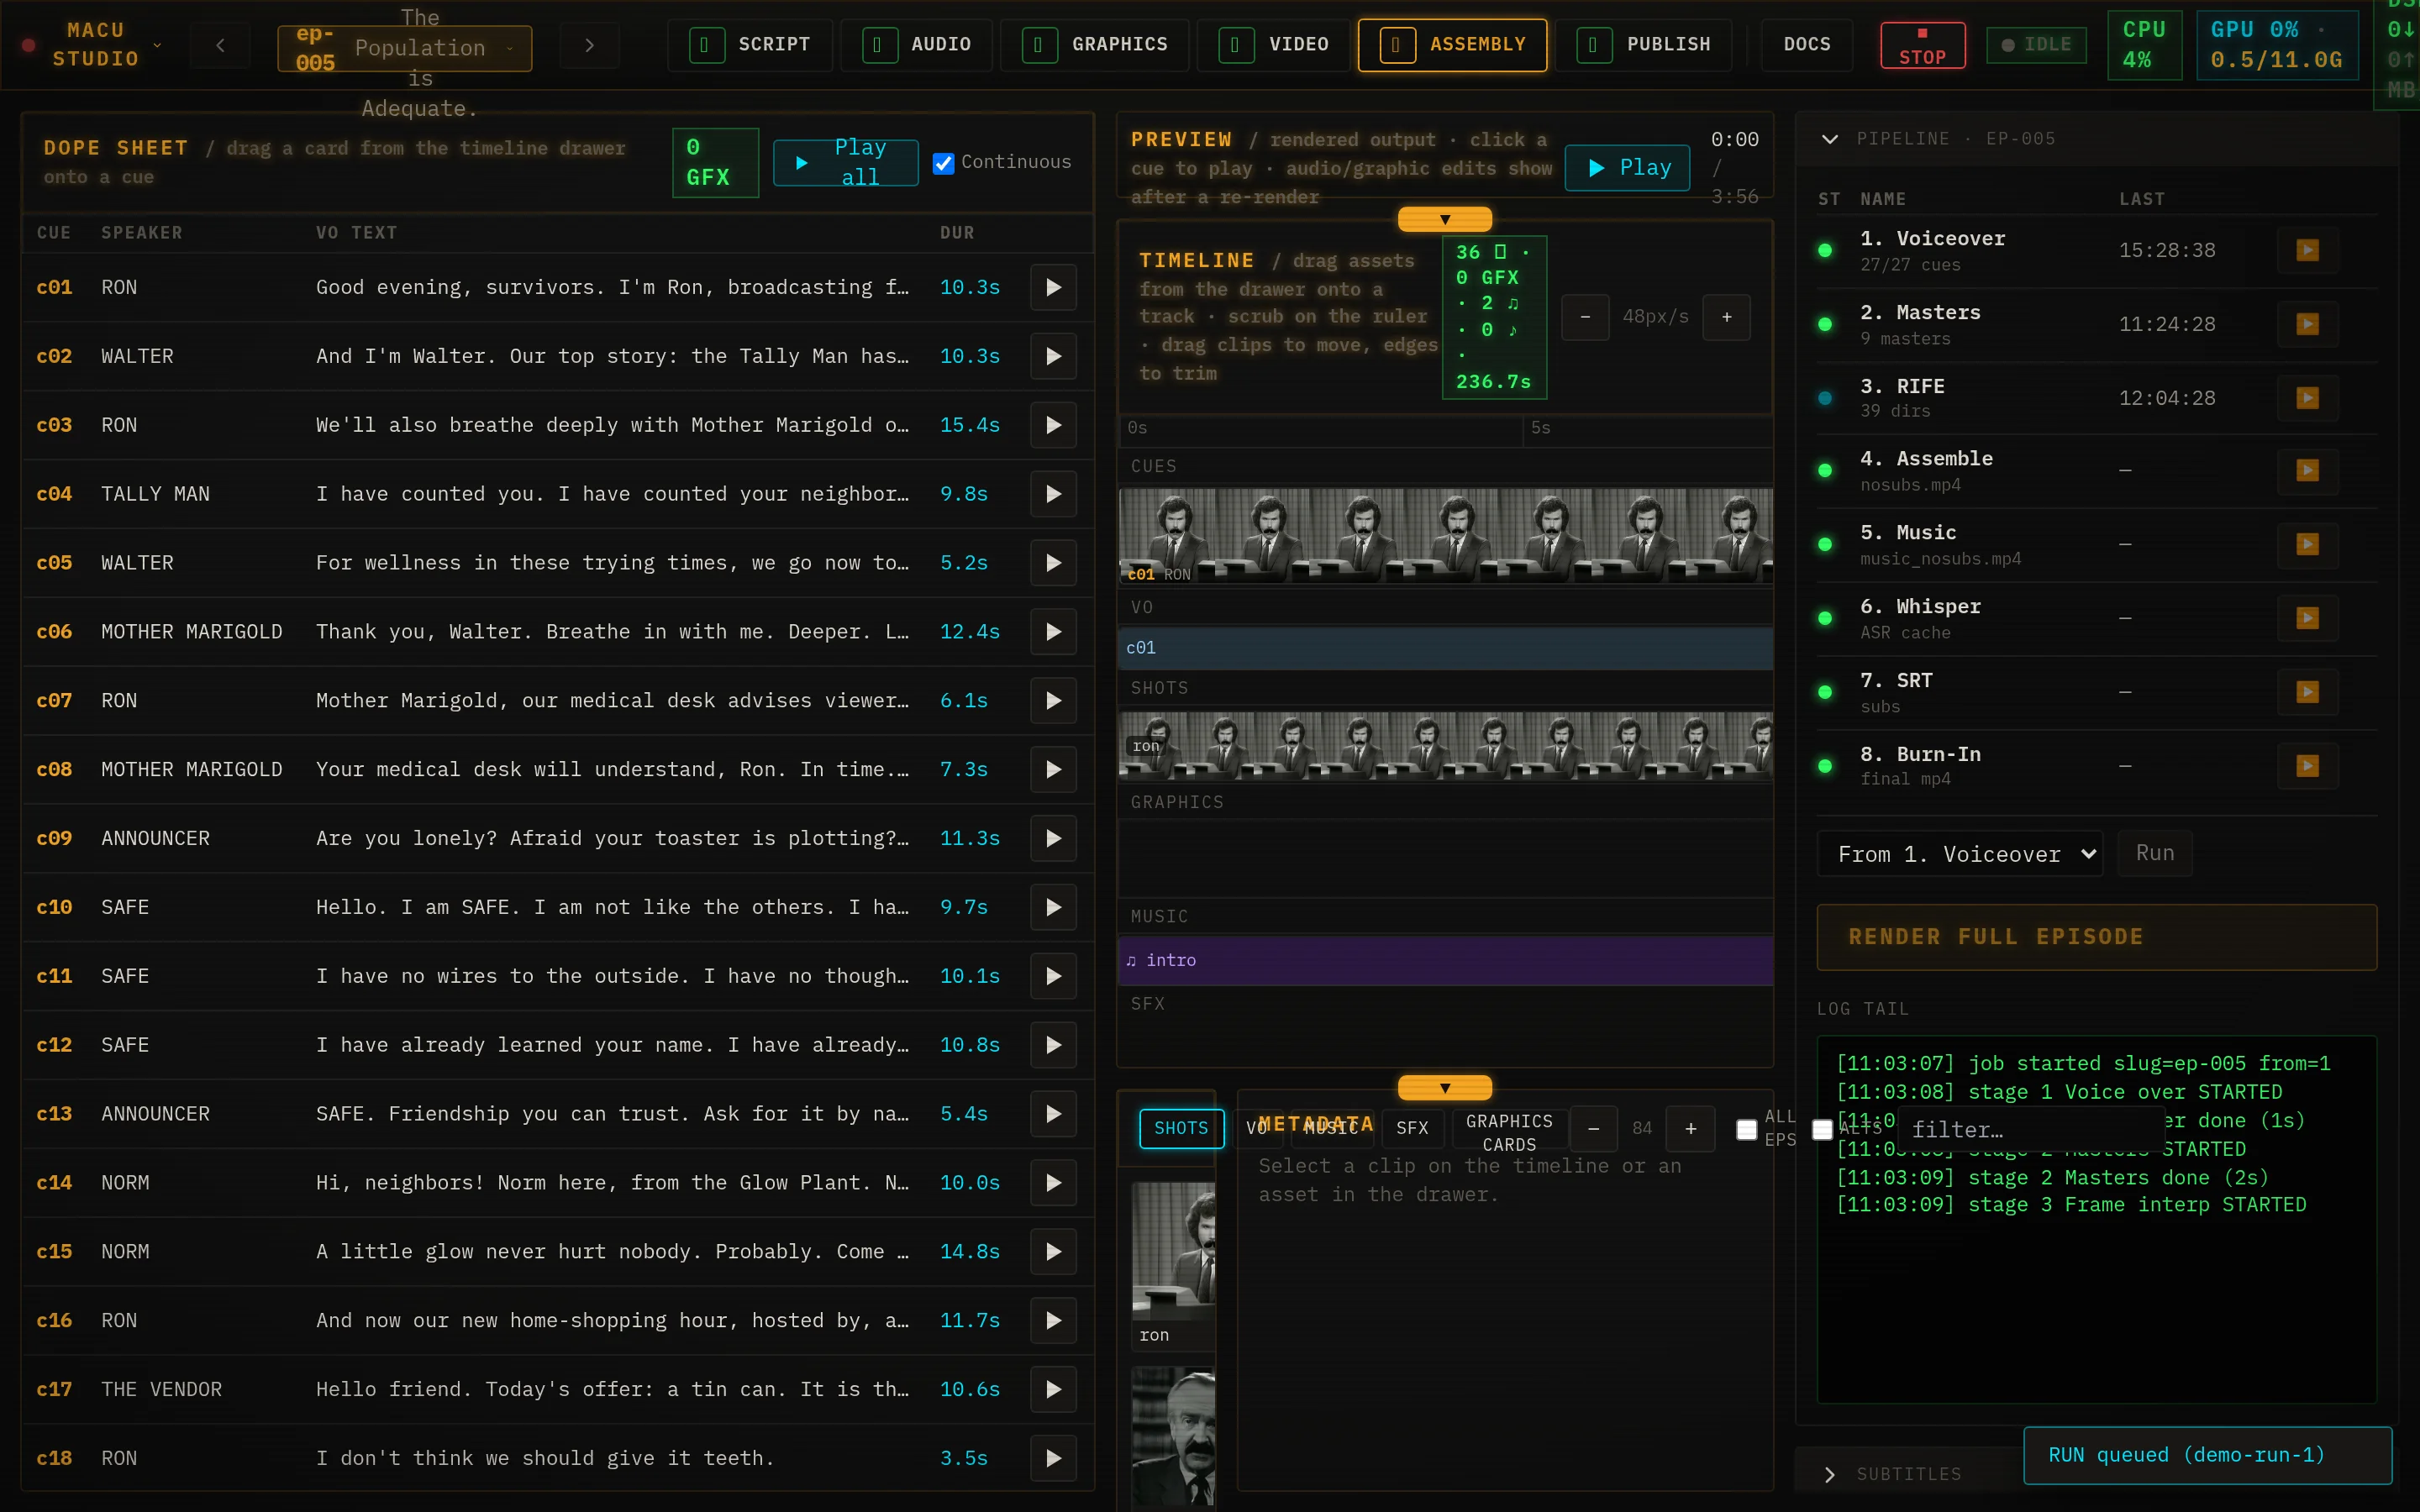The height and width of the screenshot is (1512, 2420).
Task: Switch to the GRAPHICS tab
Action: pyautogui.click(x=1095, y=45)
